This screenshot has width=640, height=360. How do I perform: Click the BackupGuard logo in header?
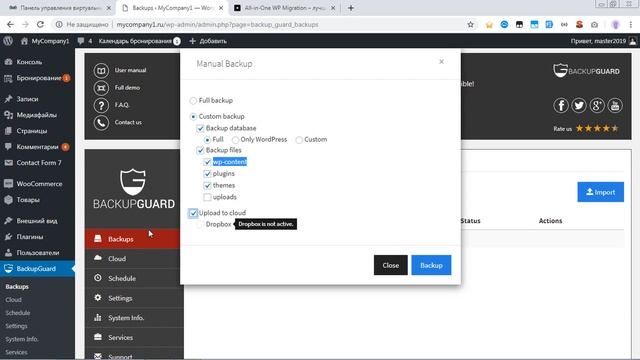coord(586,71)
